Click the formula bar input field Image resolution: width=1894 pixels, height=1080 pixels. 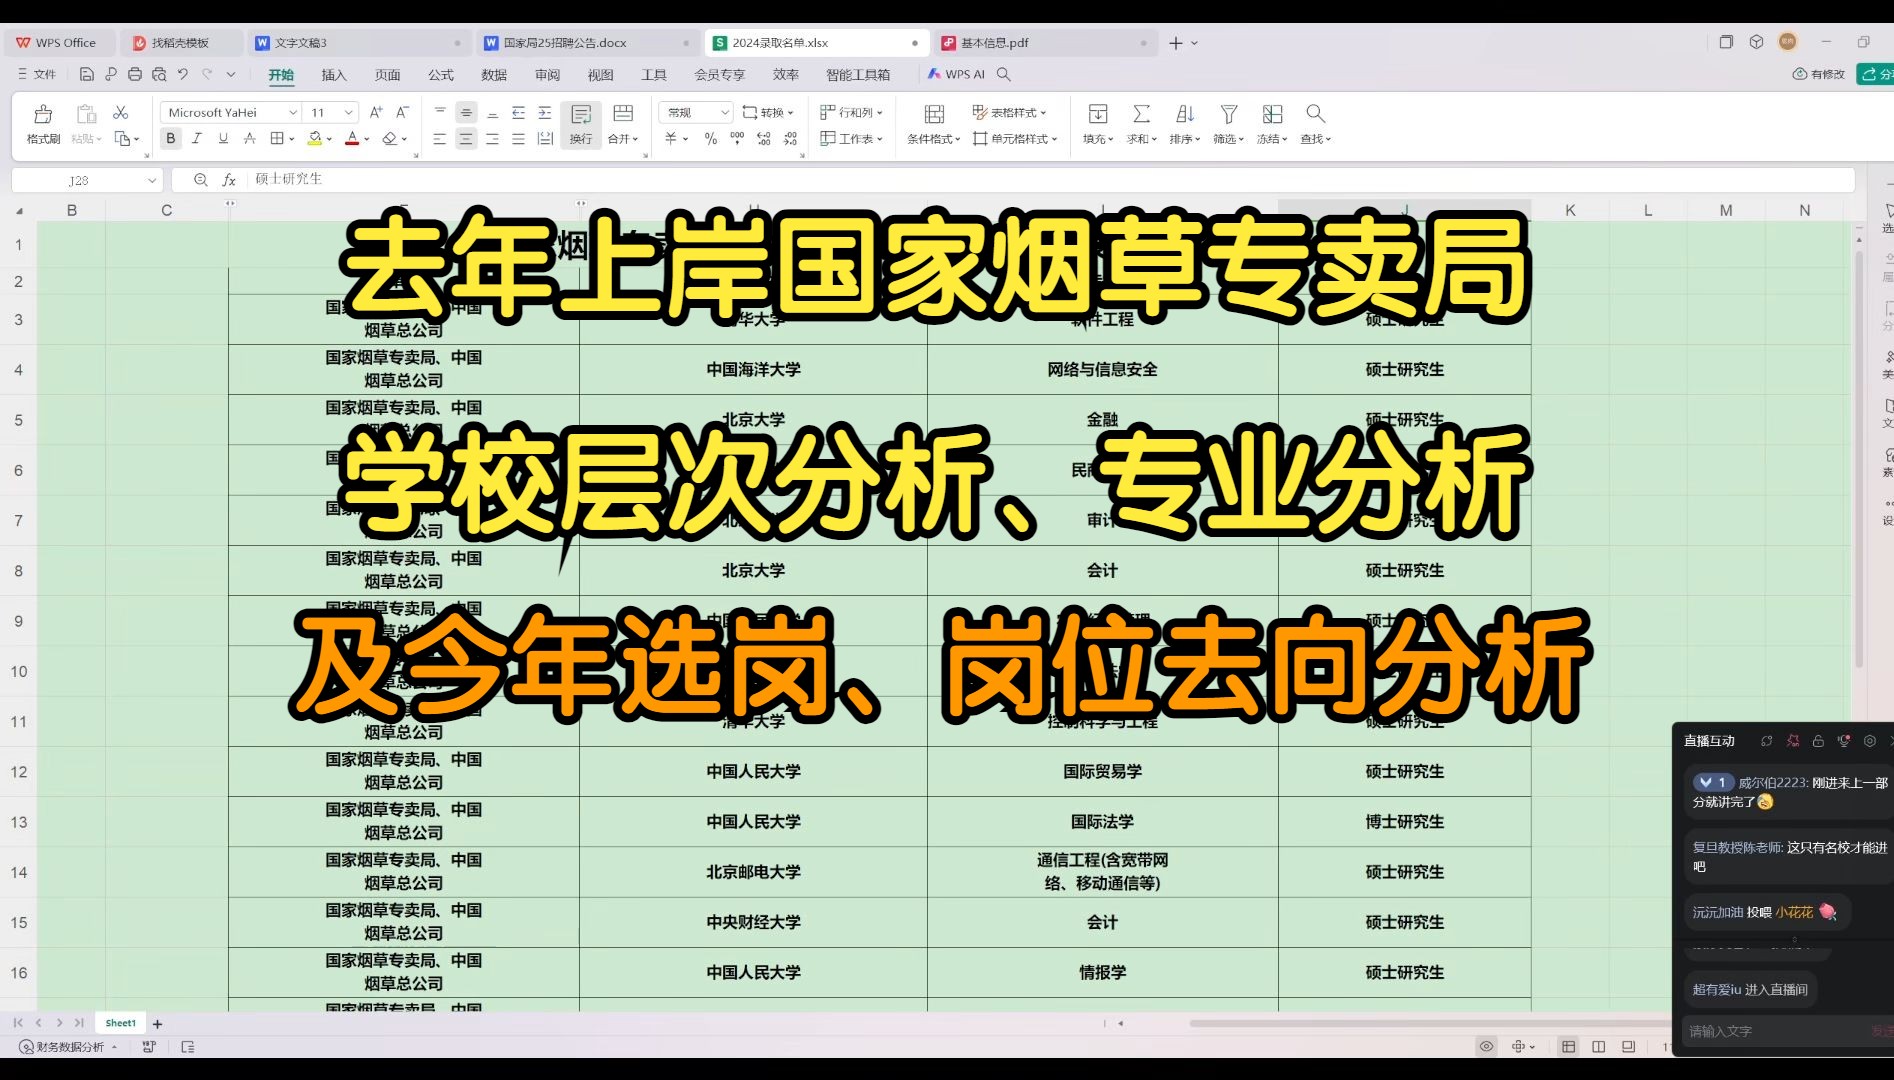click(1050, 180)
